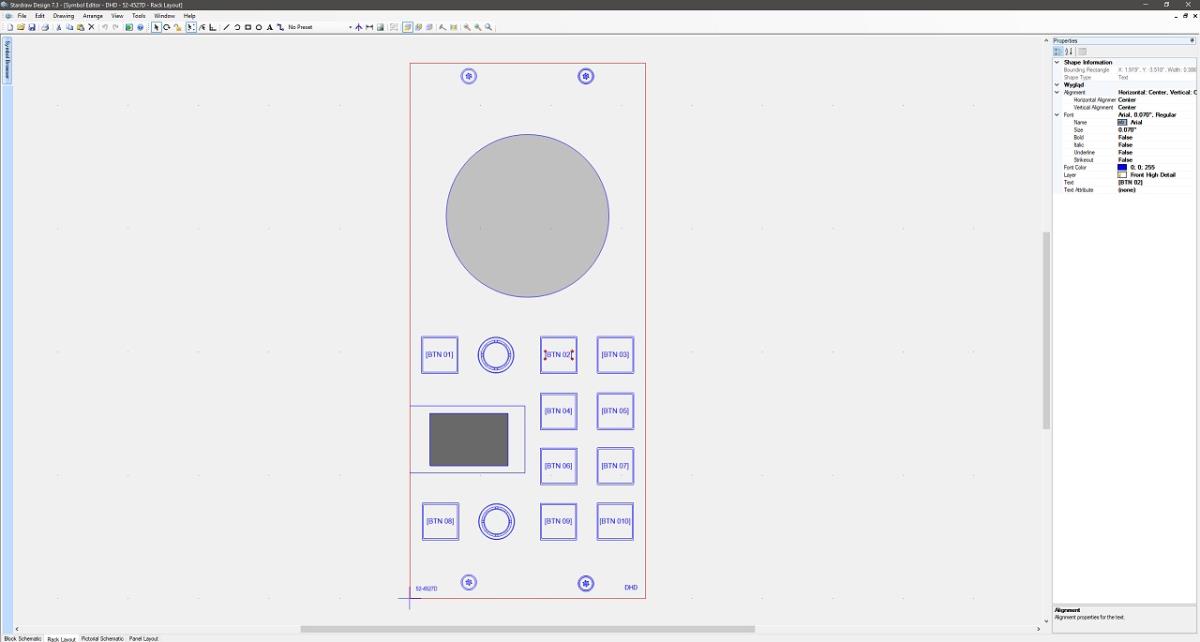The width and height of the screenshot is (1200, 642).
Task: Select the BTN 05 button shape
Action: [615, 411]
